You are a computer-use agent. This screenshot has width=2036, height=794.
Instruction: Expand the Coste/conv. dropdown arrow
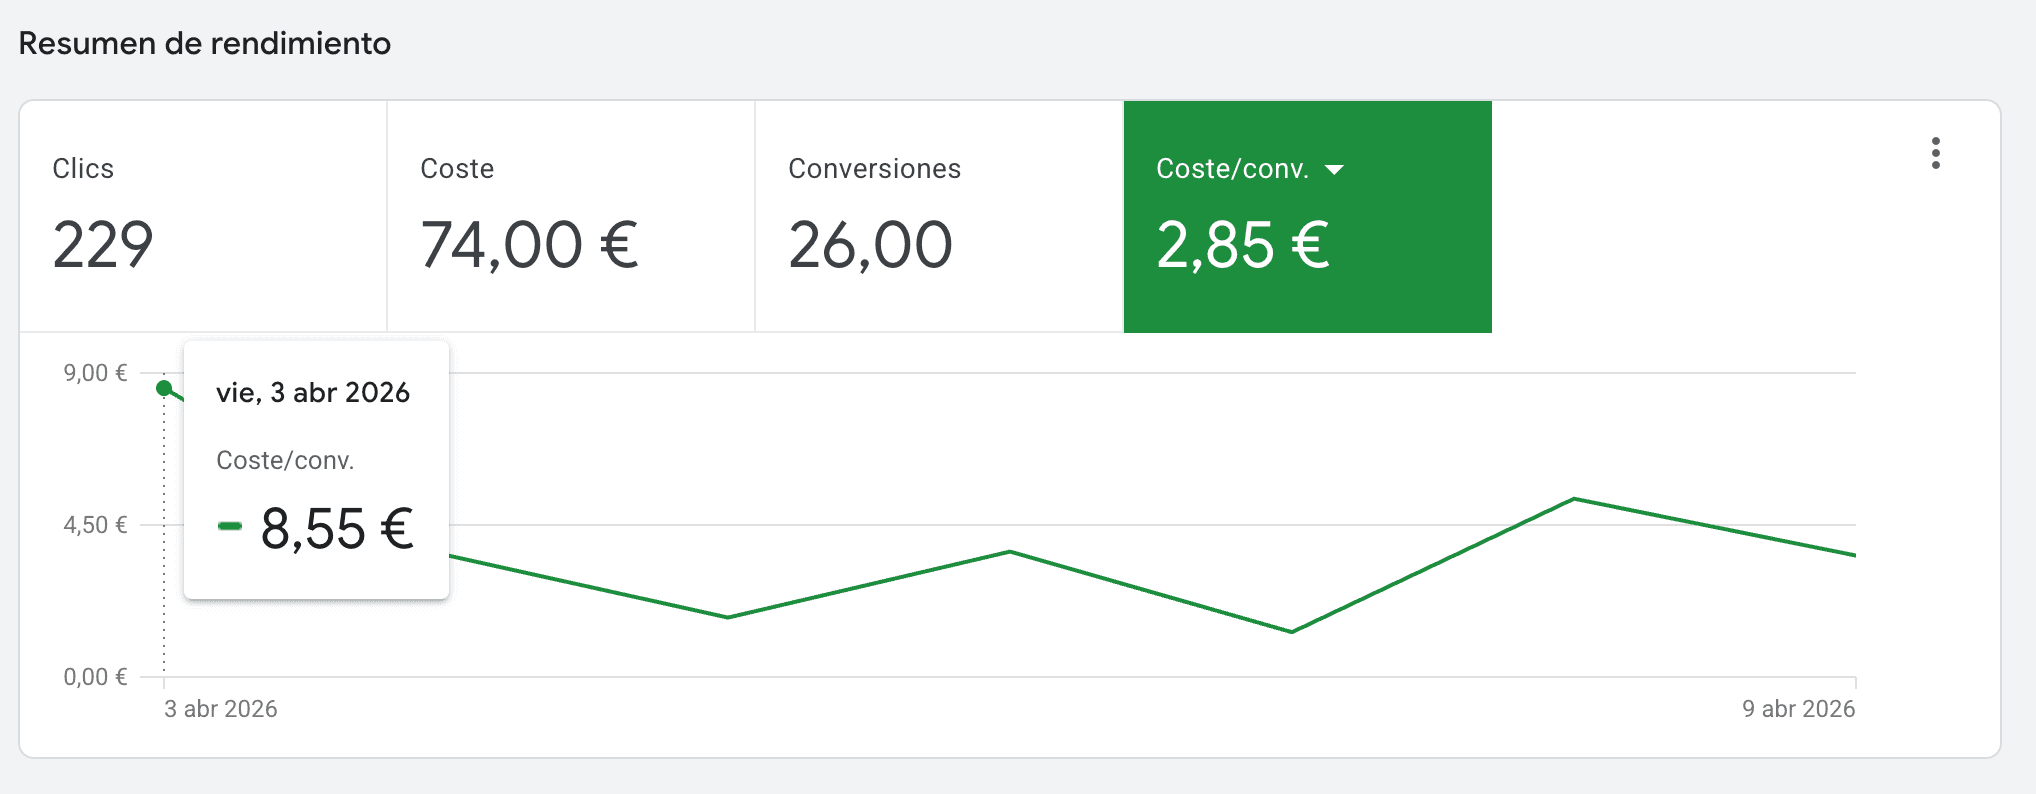(1334, 170)
